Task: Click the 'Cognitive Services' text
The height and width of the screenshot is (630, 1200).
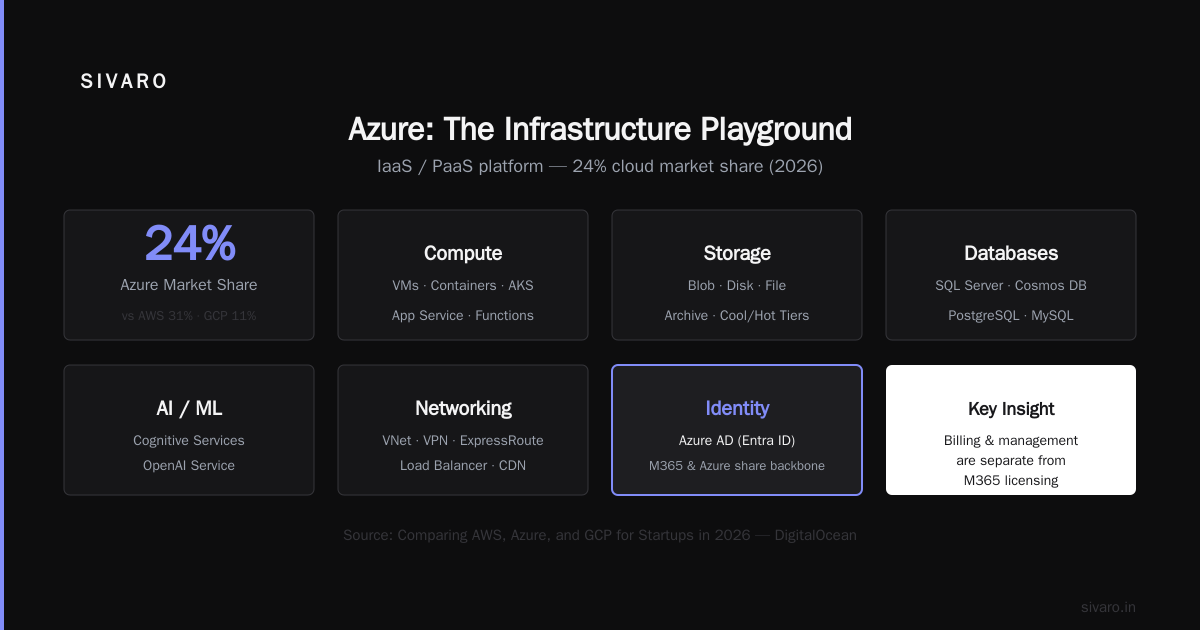Action: [x=189, y=440]
